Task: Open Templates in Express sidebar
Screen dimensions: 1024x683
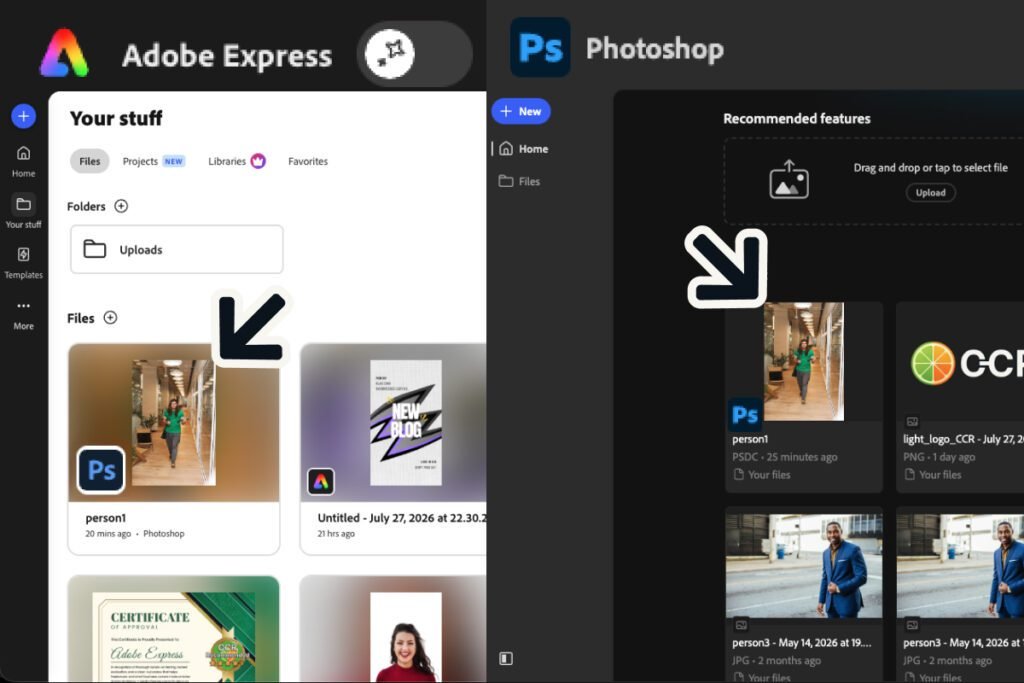Action: pyautogui.click(x=24, y=263)
